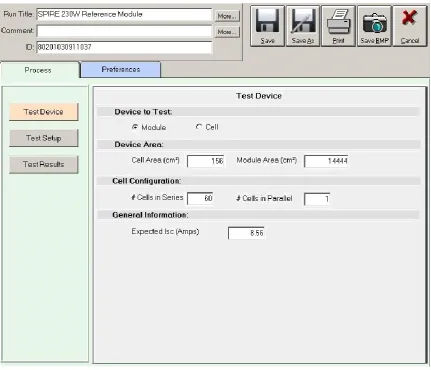Focus the Run Title input field
Image resolution: width=431 pixels, height=370 pixels.
pyautogui.click(x=124, y=15)
